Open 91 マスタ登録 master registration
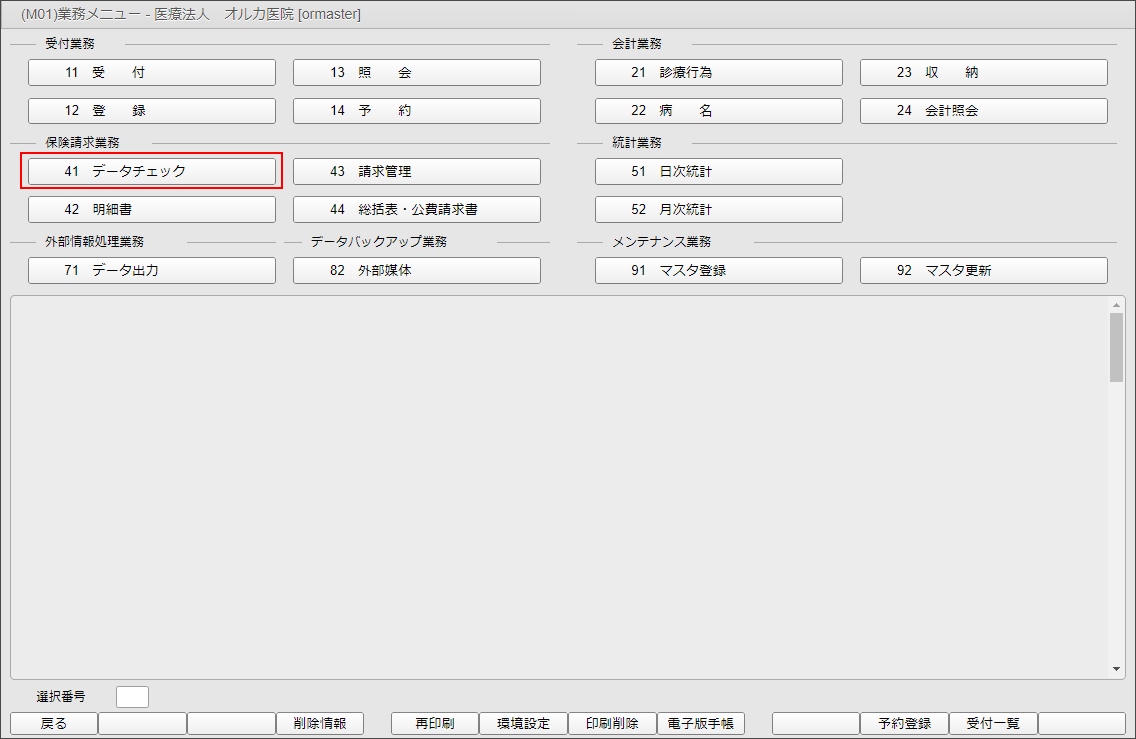Screen dimensions: 1136x739 pos(718,271)
